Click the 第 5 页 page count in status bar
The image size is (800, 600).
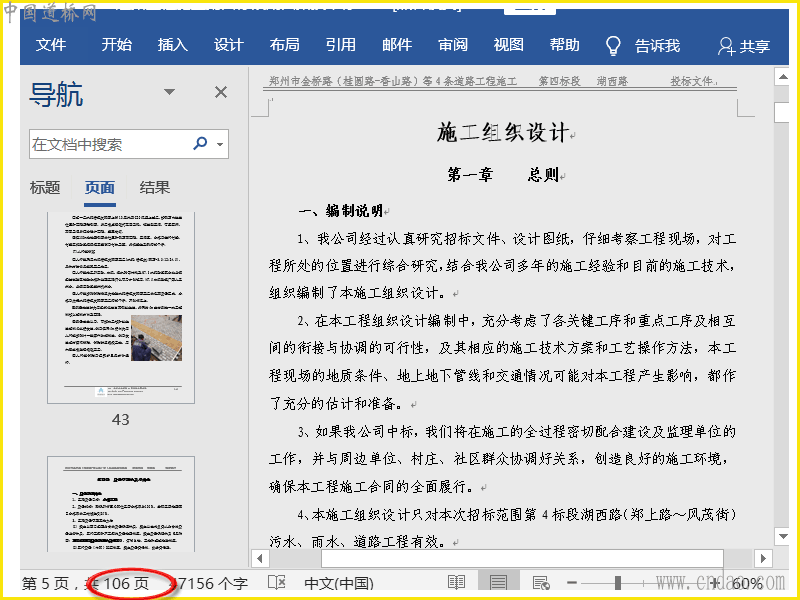[x=86, y=583]
